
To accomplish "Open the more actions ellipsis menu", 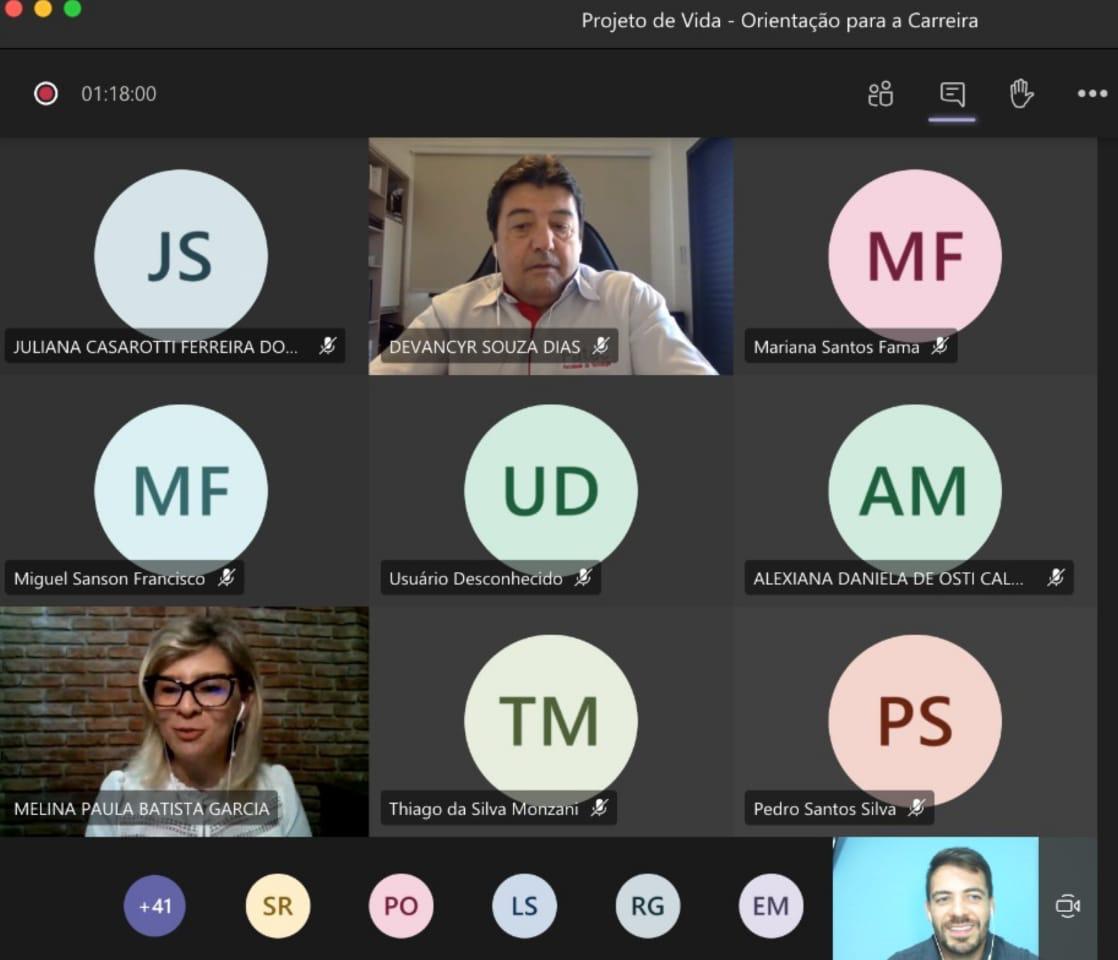I will coord(1091,94).
